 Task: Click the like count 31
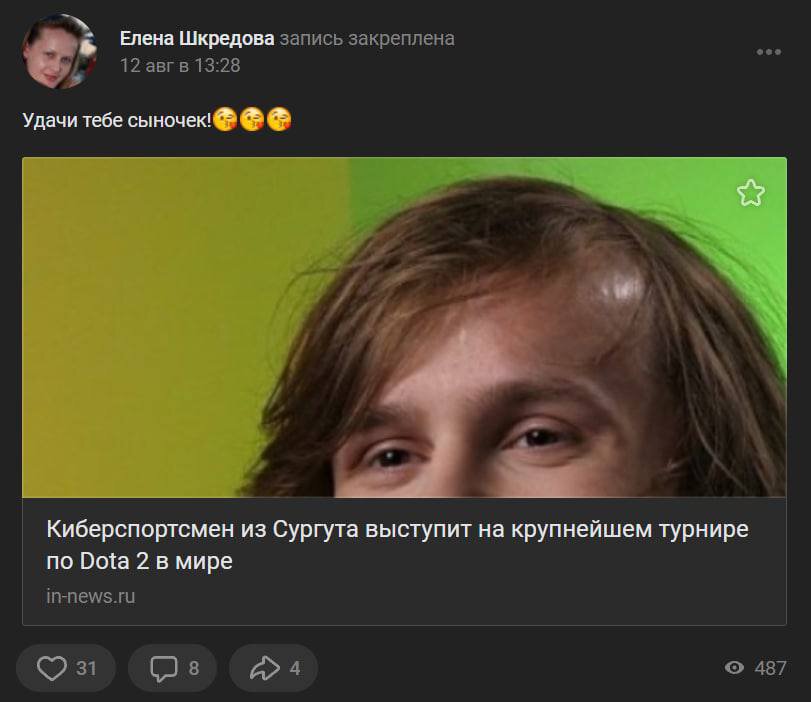[86, 668]
